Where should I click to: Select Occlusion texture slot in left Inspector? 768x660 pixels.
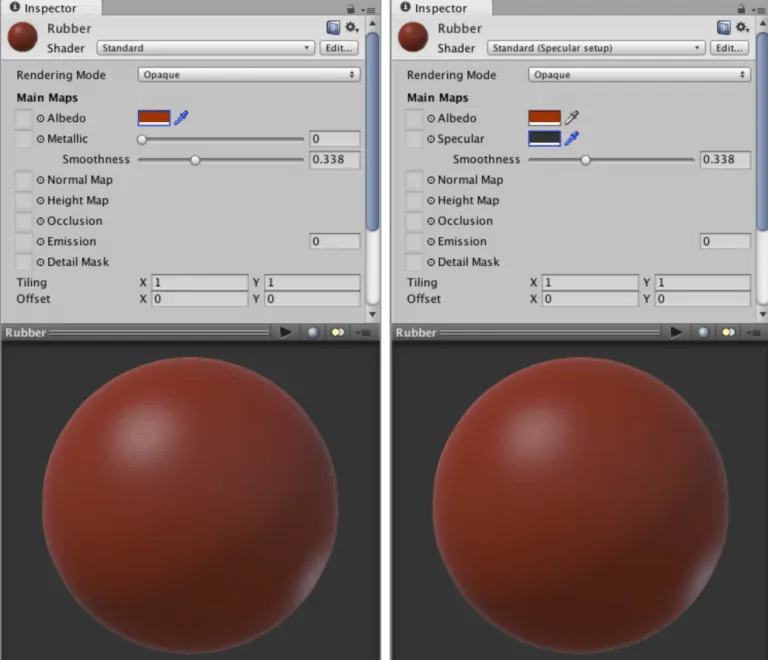[x=23, y=221]
